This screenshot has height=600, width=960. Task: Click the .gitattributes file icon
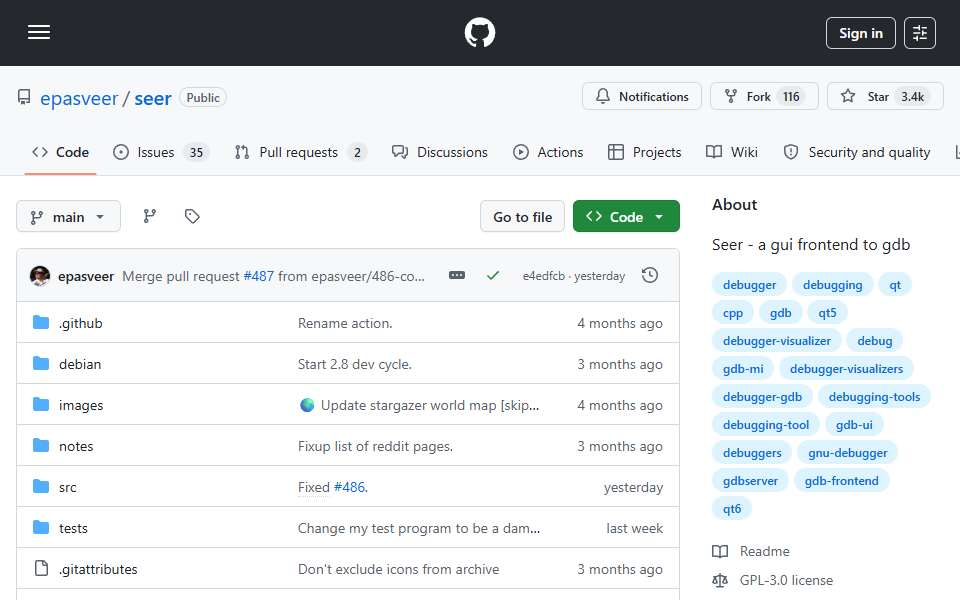pos(41,569)
